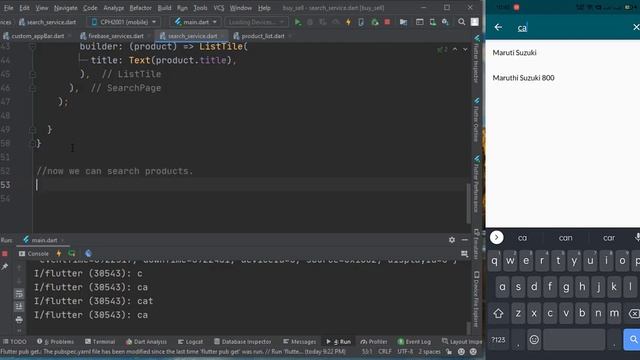
Task: Collapse code fold at line 43
Action: (x=33, y=47)
